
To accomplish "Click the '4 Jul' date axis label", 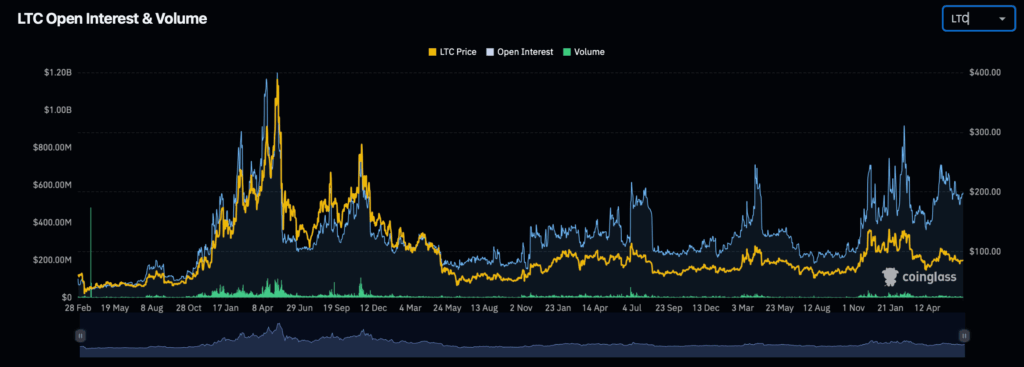I will click(x=632, y=307).
